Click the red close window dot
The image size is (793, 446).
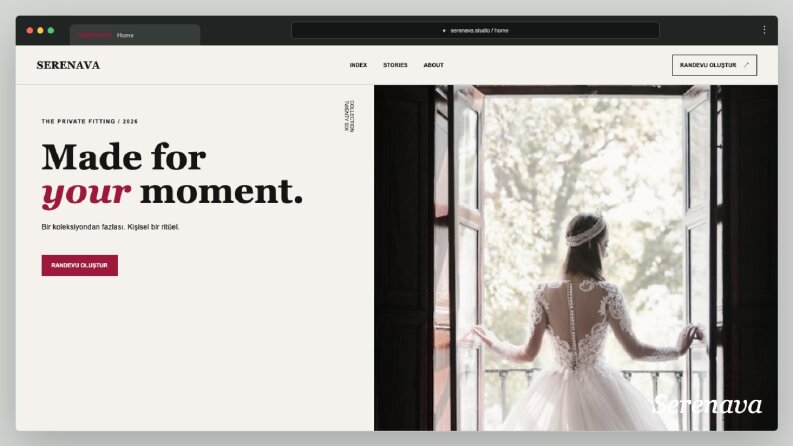coord(30,30)
